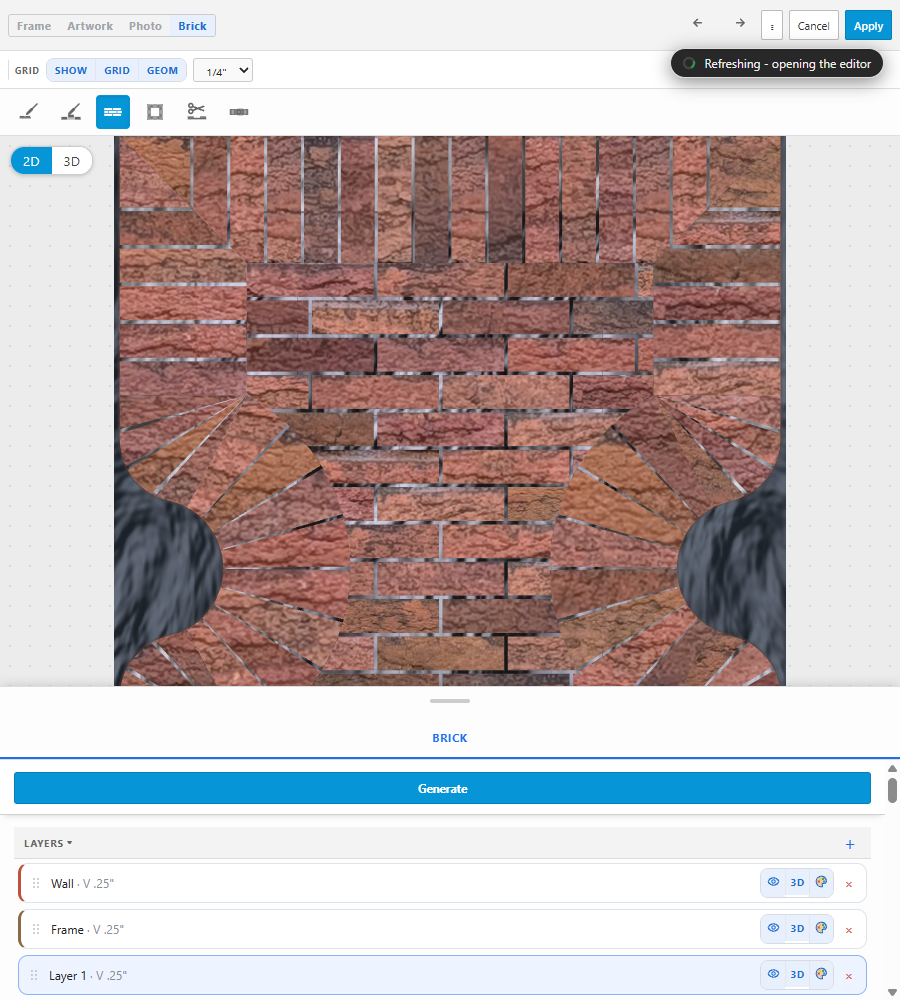This screenshot has height=1000, width=900.
Task: Toggle the grid SHOW option
Action: [71, 70]
